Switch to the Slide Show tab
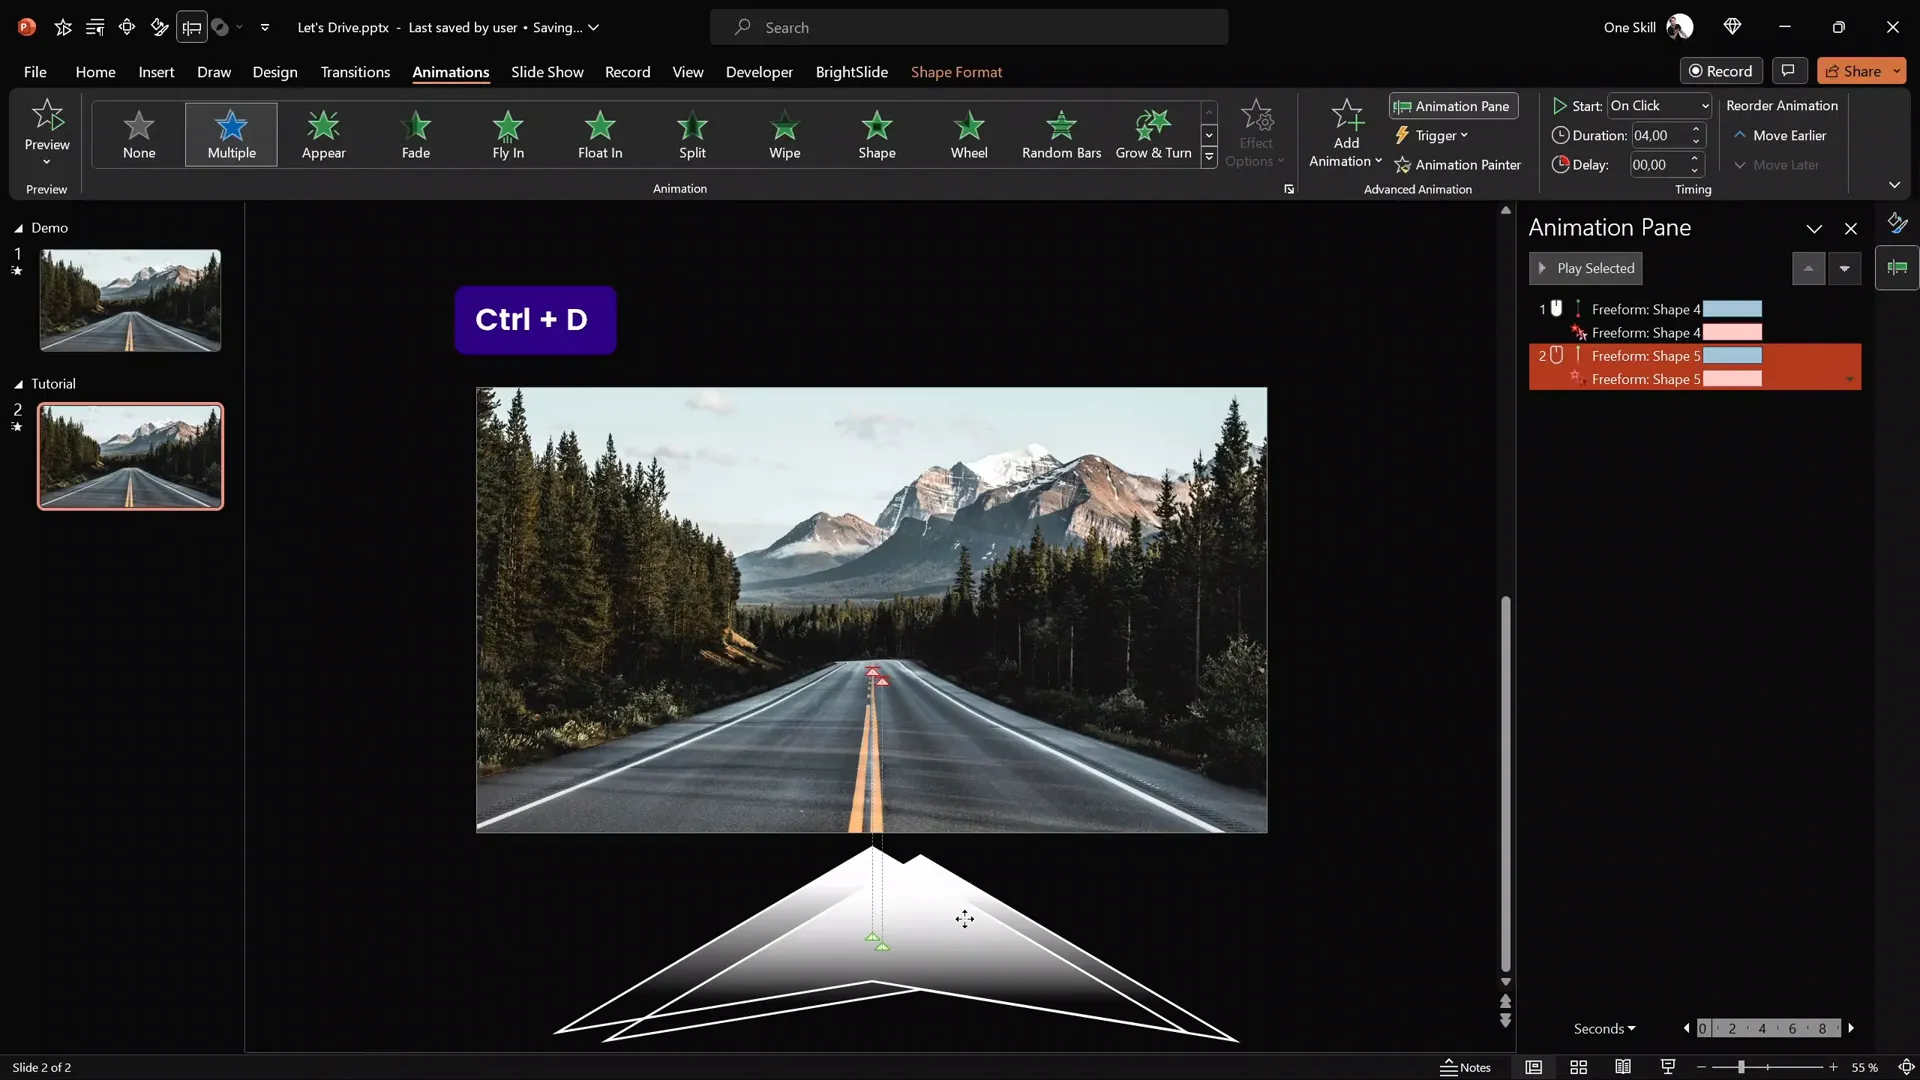 click(547, 72)
